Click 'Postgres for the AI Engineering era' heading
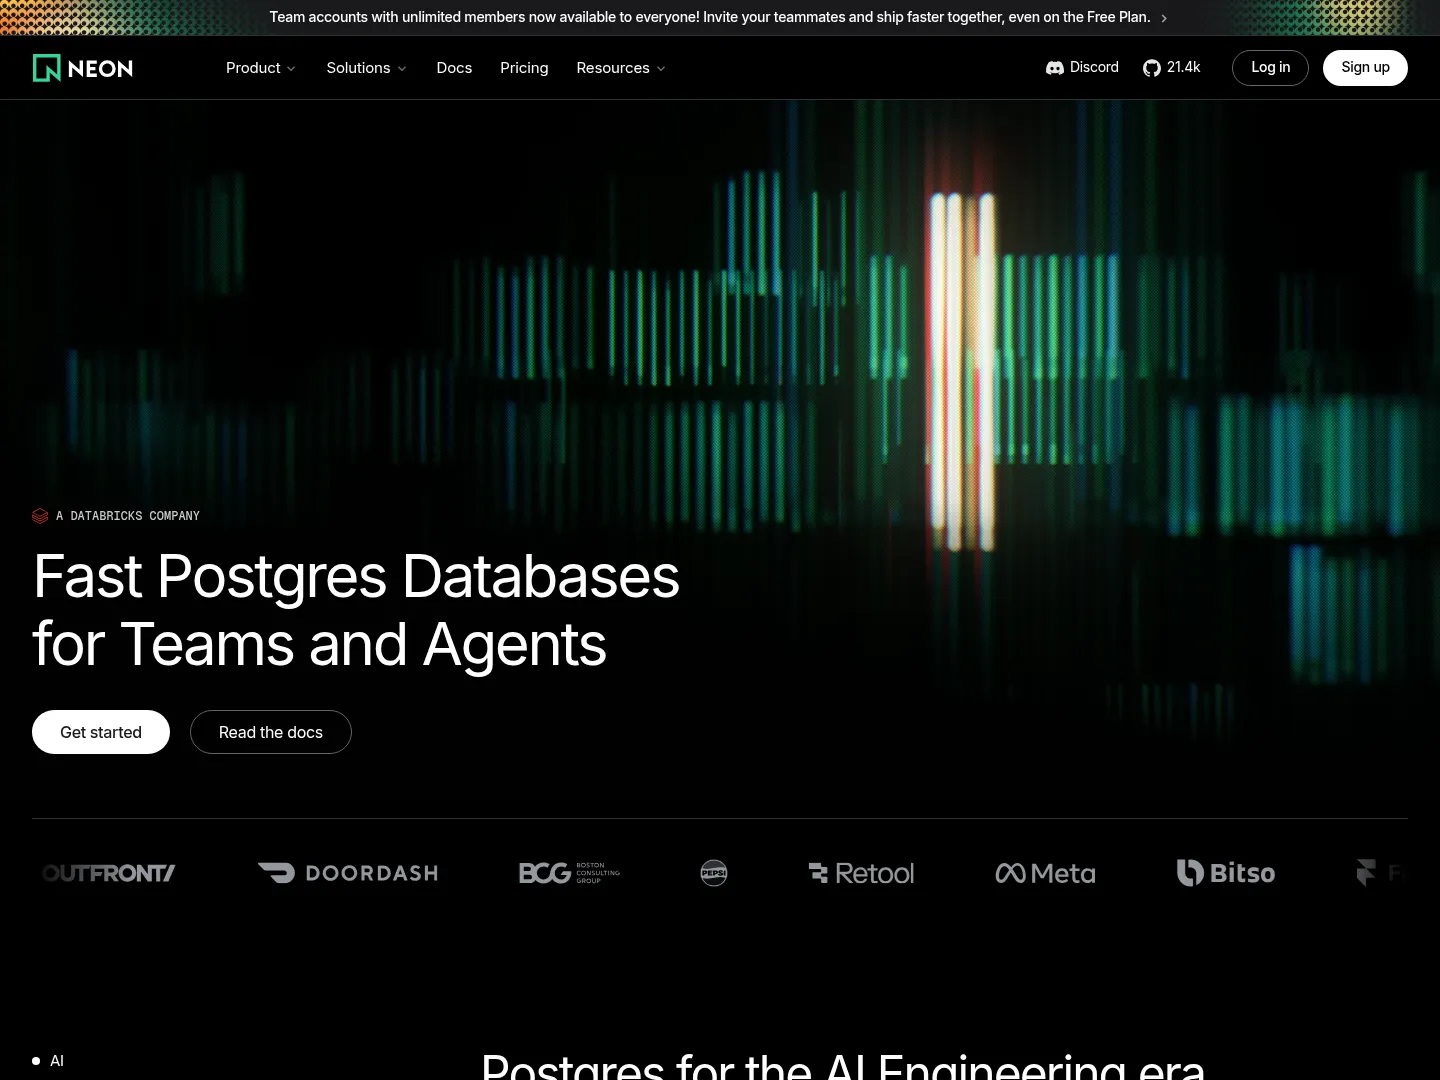Screen dimensions: 1440x1080 [843, 1066]
